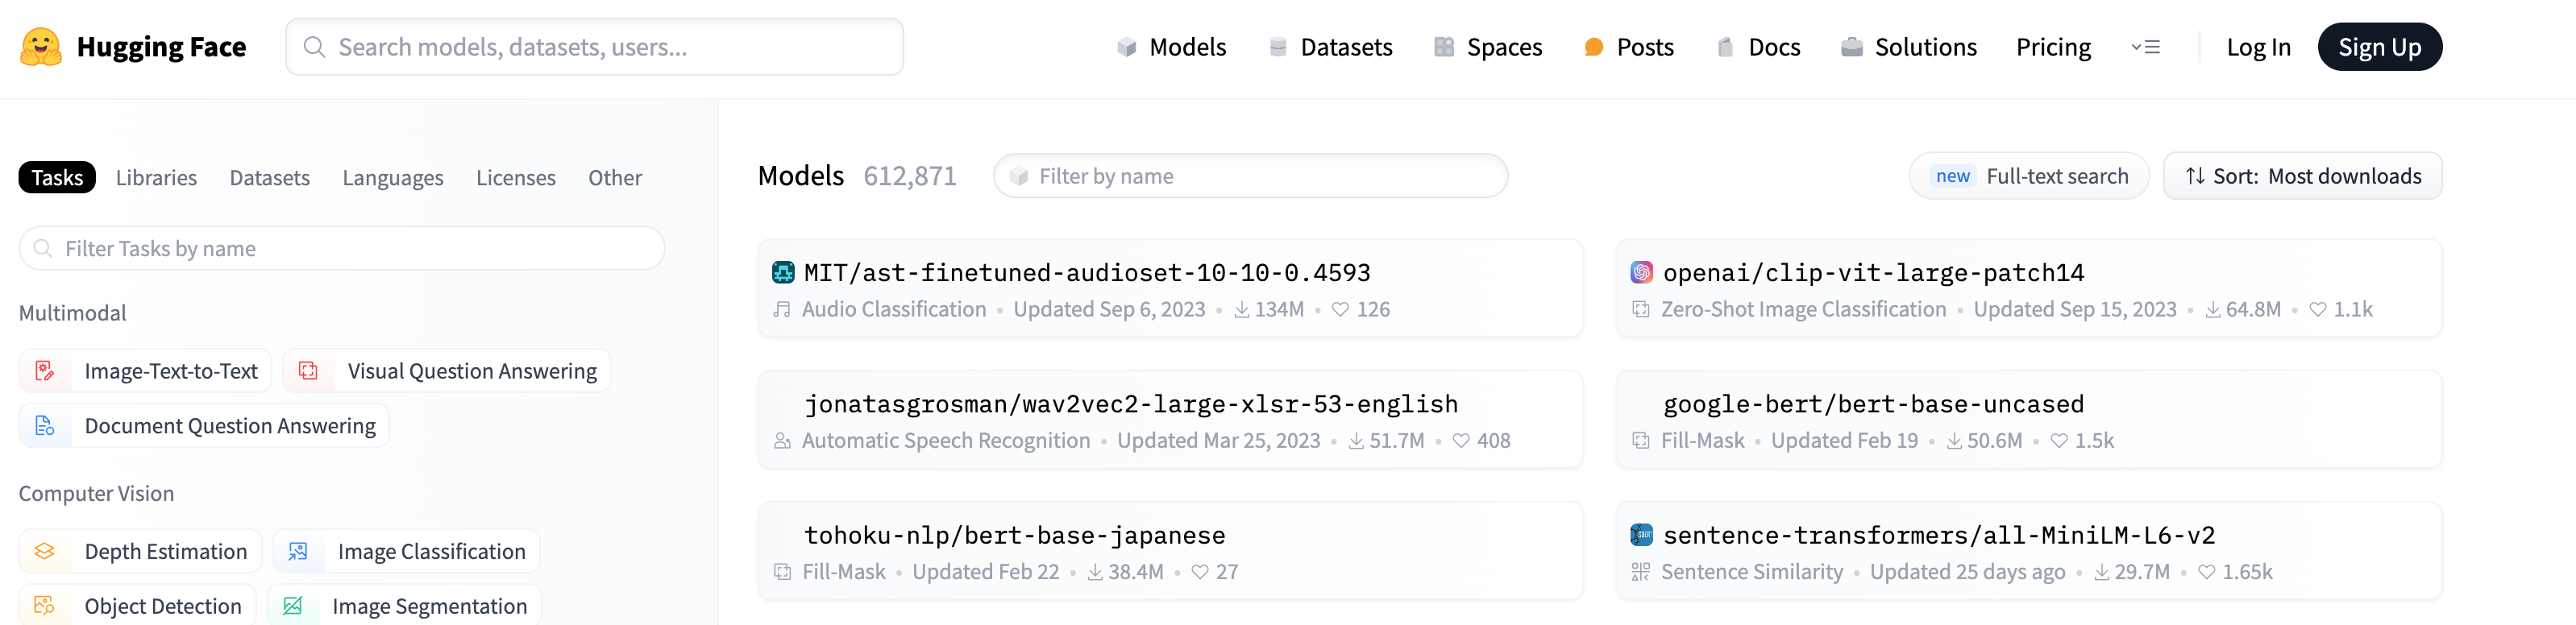
Task: Focus the main search models, datasets, users field
Action: 594,47
